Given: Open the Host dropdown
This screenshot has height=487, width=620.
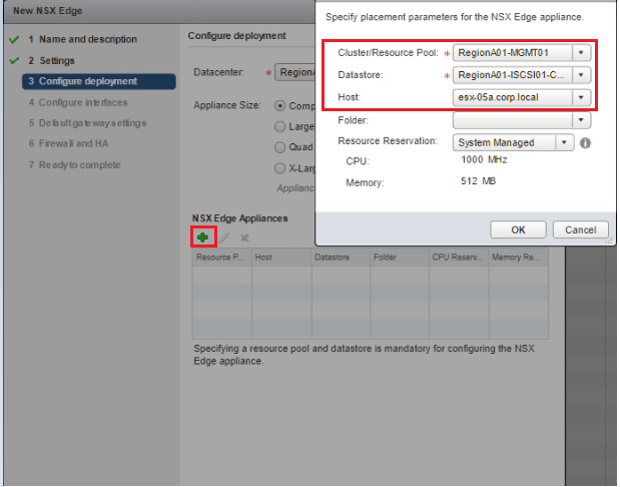Looking at the screenshot, I should 522,97.
